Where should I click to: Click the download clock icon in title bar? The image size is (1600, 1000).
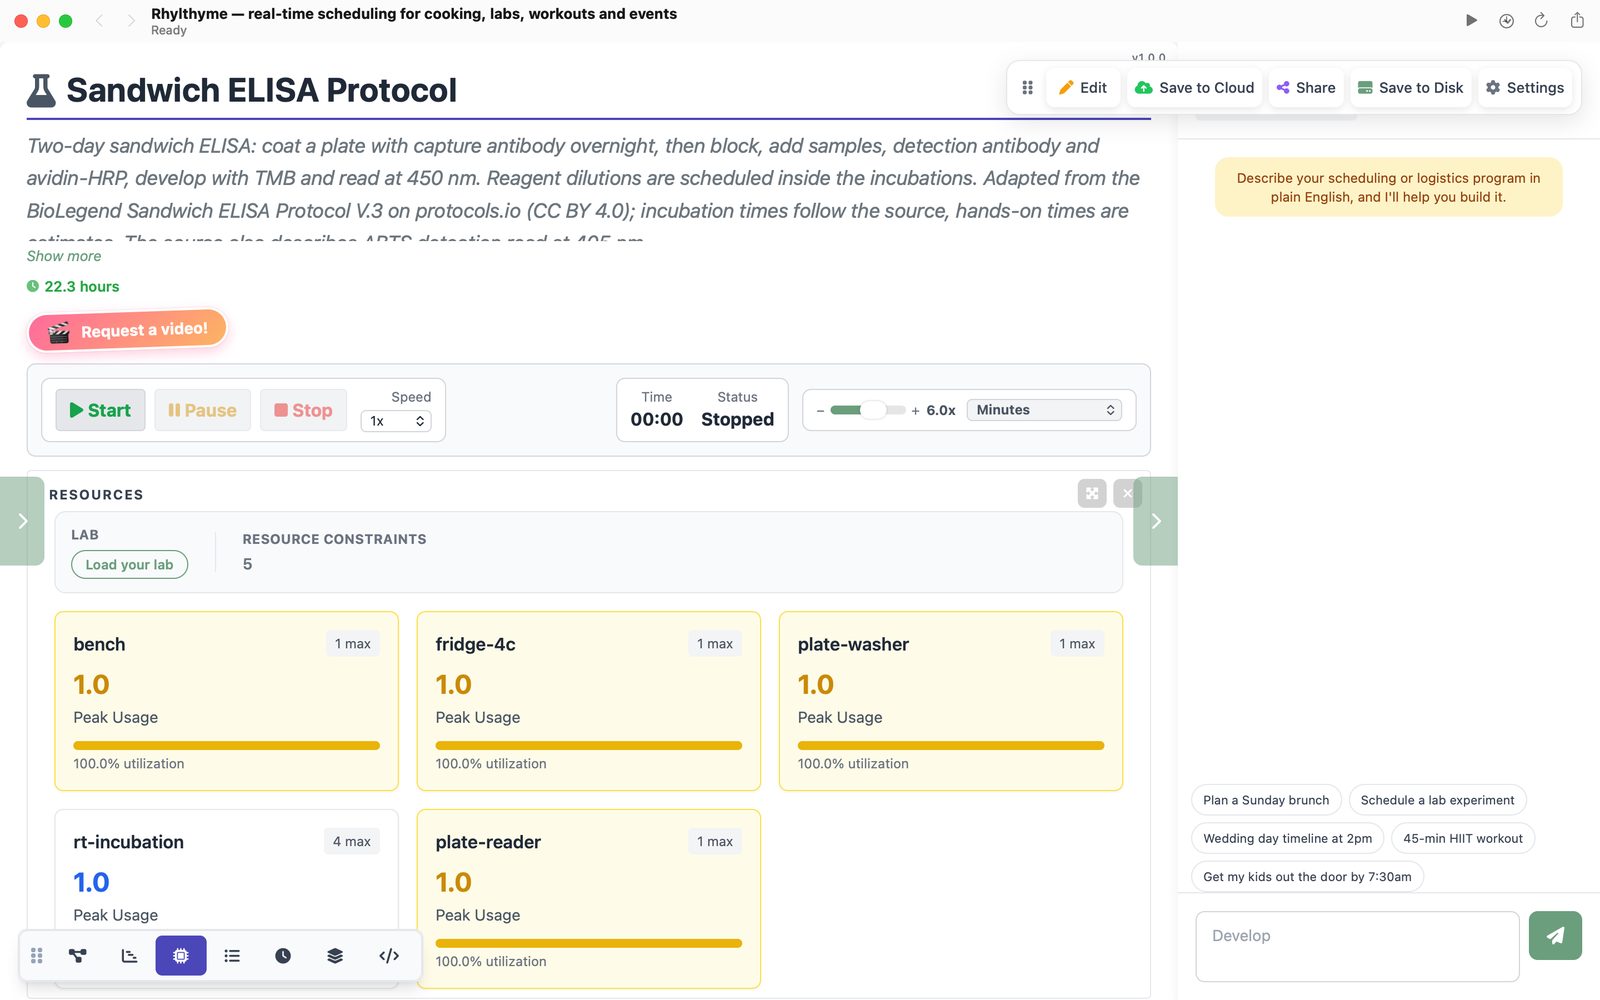pyautogui.click(x=1506, y=20)
